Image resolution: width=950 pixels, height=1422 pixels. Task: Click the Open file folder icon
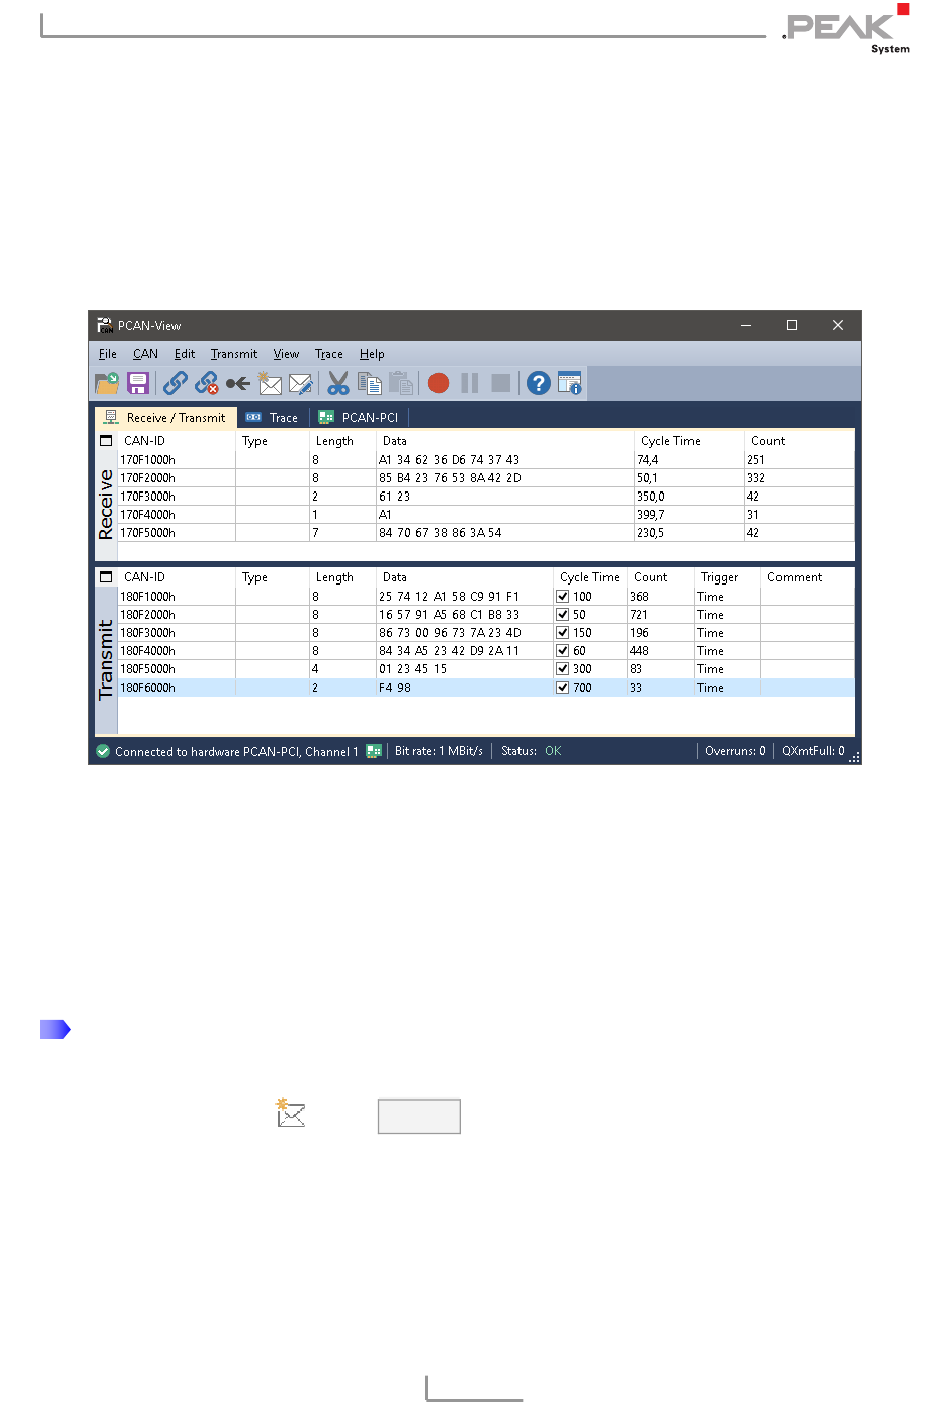coord(107,383)
